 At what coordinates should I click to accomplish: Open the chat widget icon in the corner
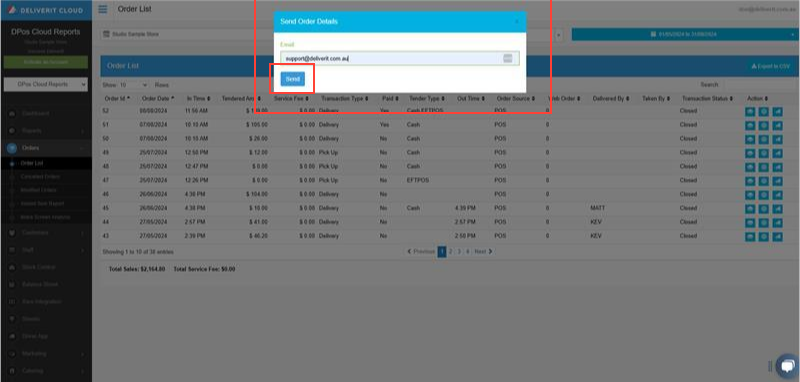pos(787,366)
